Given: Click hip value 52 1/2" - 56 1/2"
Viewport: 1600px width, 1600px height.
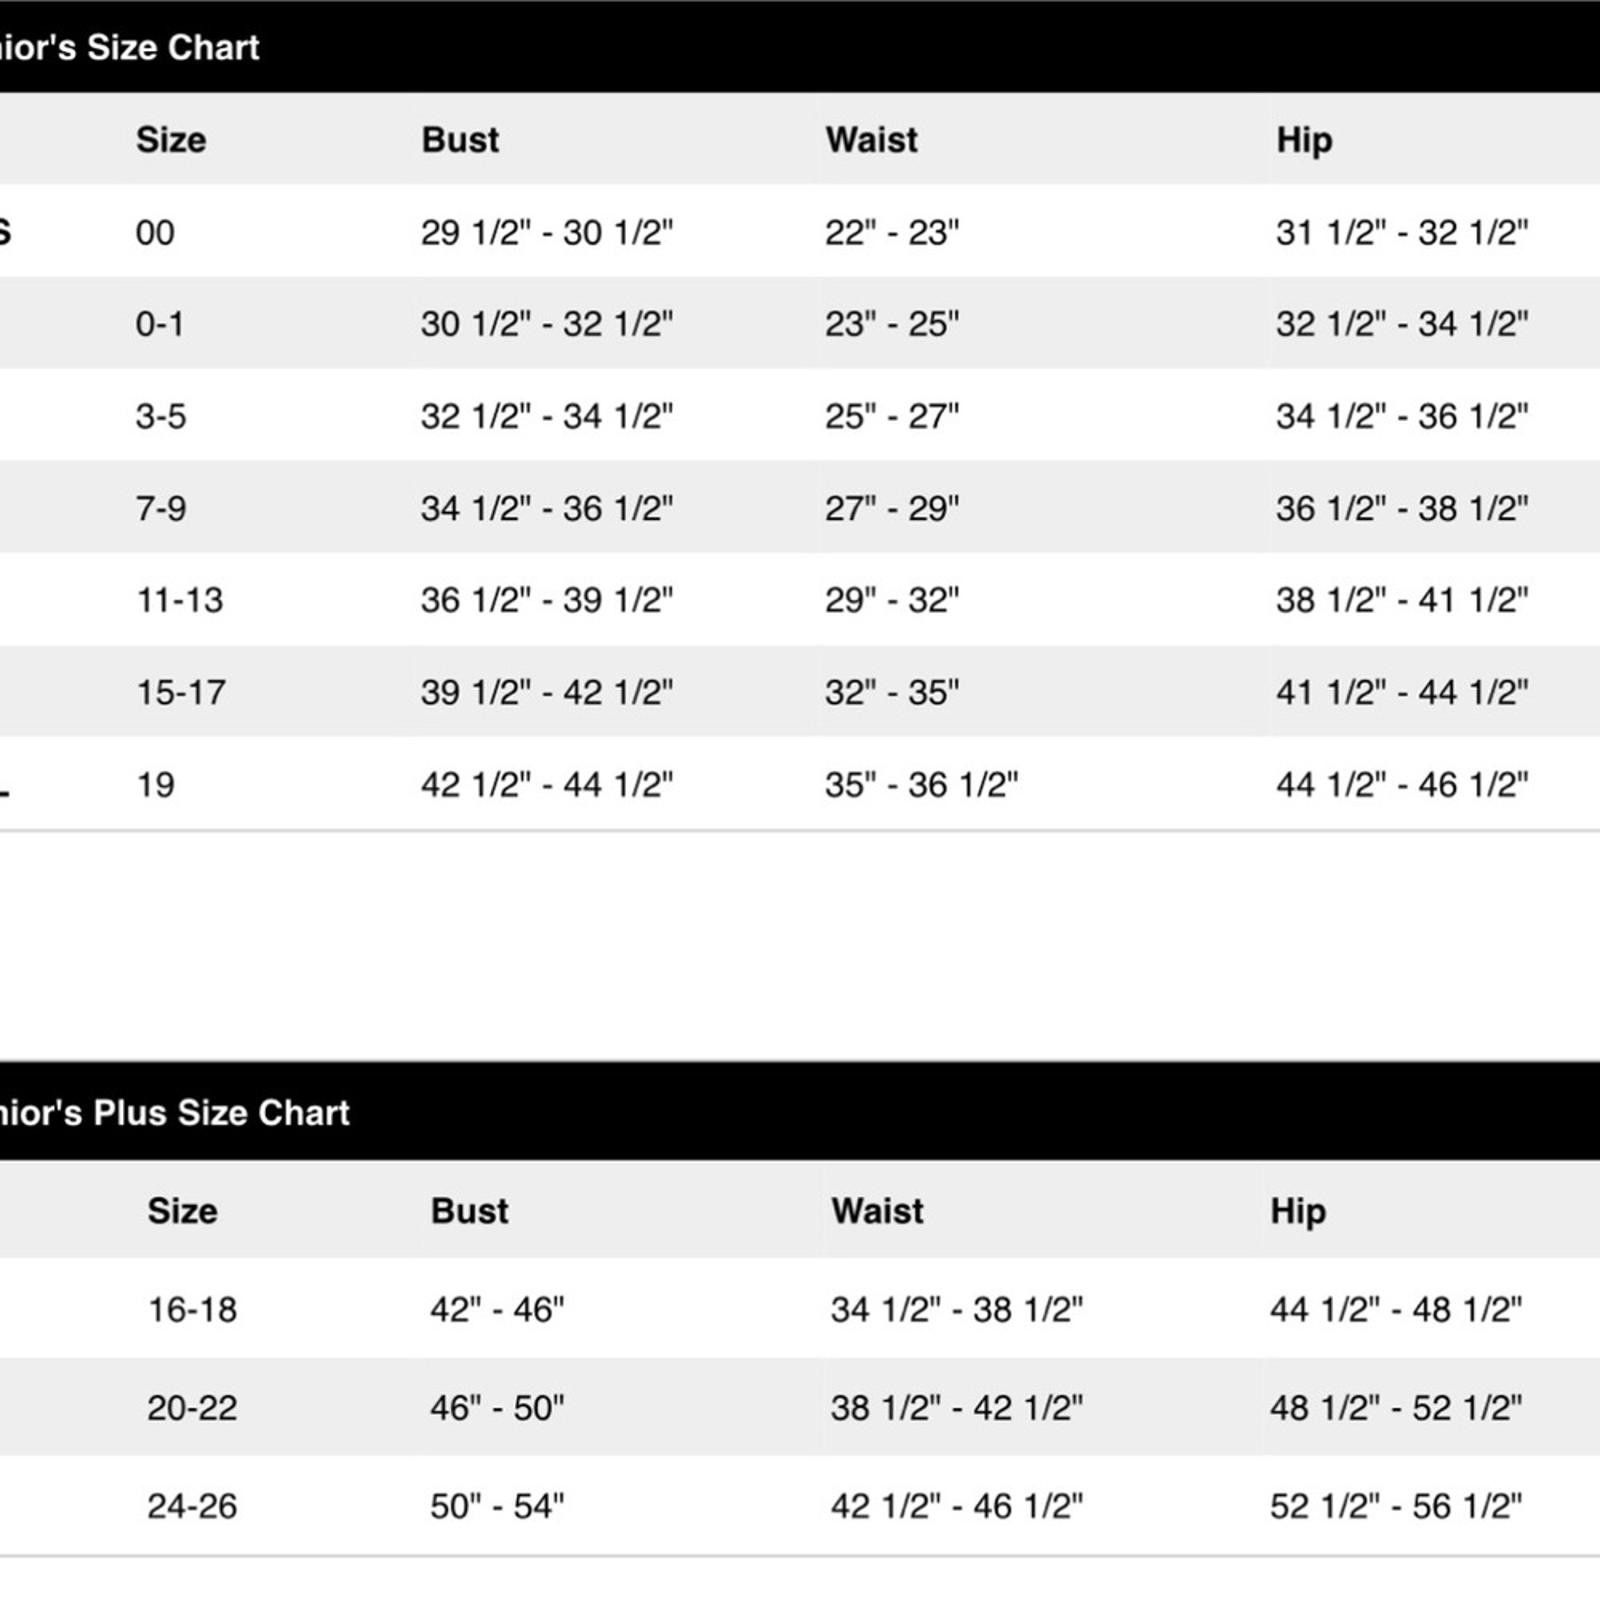Looking at the screenshot, I should coord(1396,1506).
